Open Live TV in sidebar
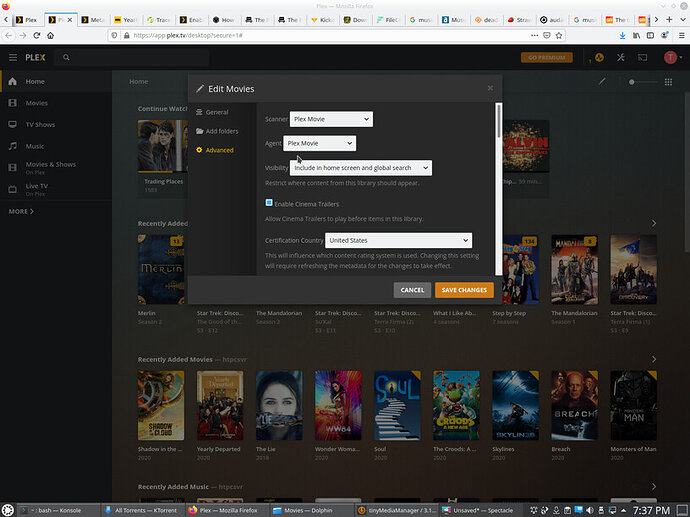The height and width of the screenshot is (517, 690). point(56,189)
